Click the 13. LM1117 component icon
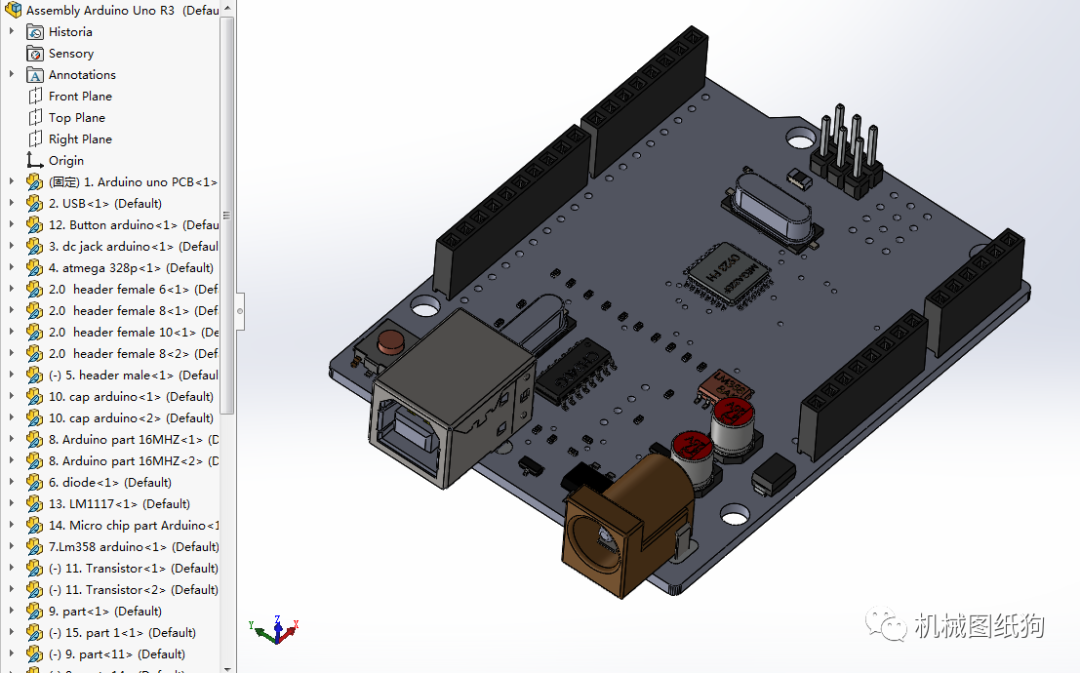The image size is (1080, 673). click(x=34, y=504)
